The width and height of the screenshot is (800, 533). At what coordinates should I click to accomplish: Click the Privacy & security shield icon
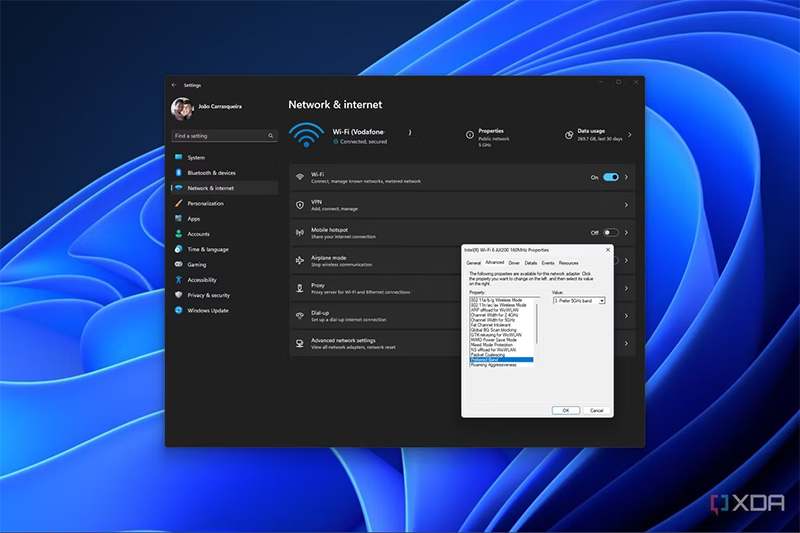[179, 295]
